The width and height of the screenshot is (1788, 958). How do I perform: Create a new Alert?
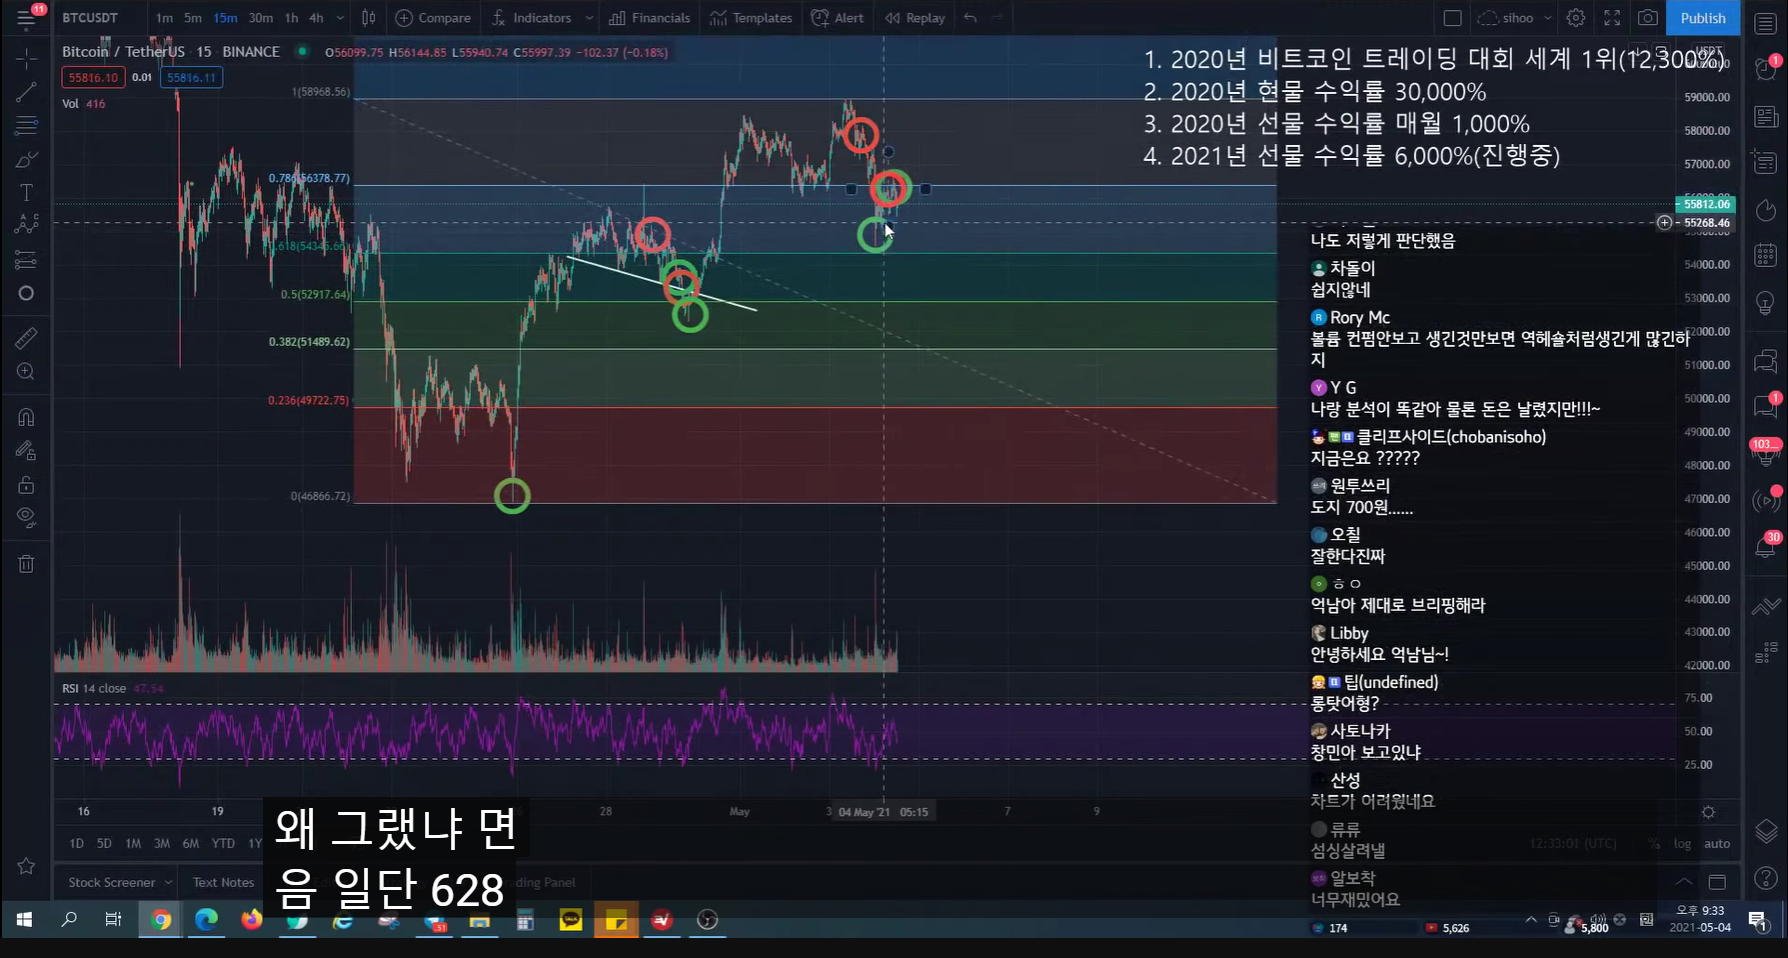pyautogui.click(x=838, y=18)
